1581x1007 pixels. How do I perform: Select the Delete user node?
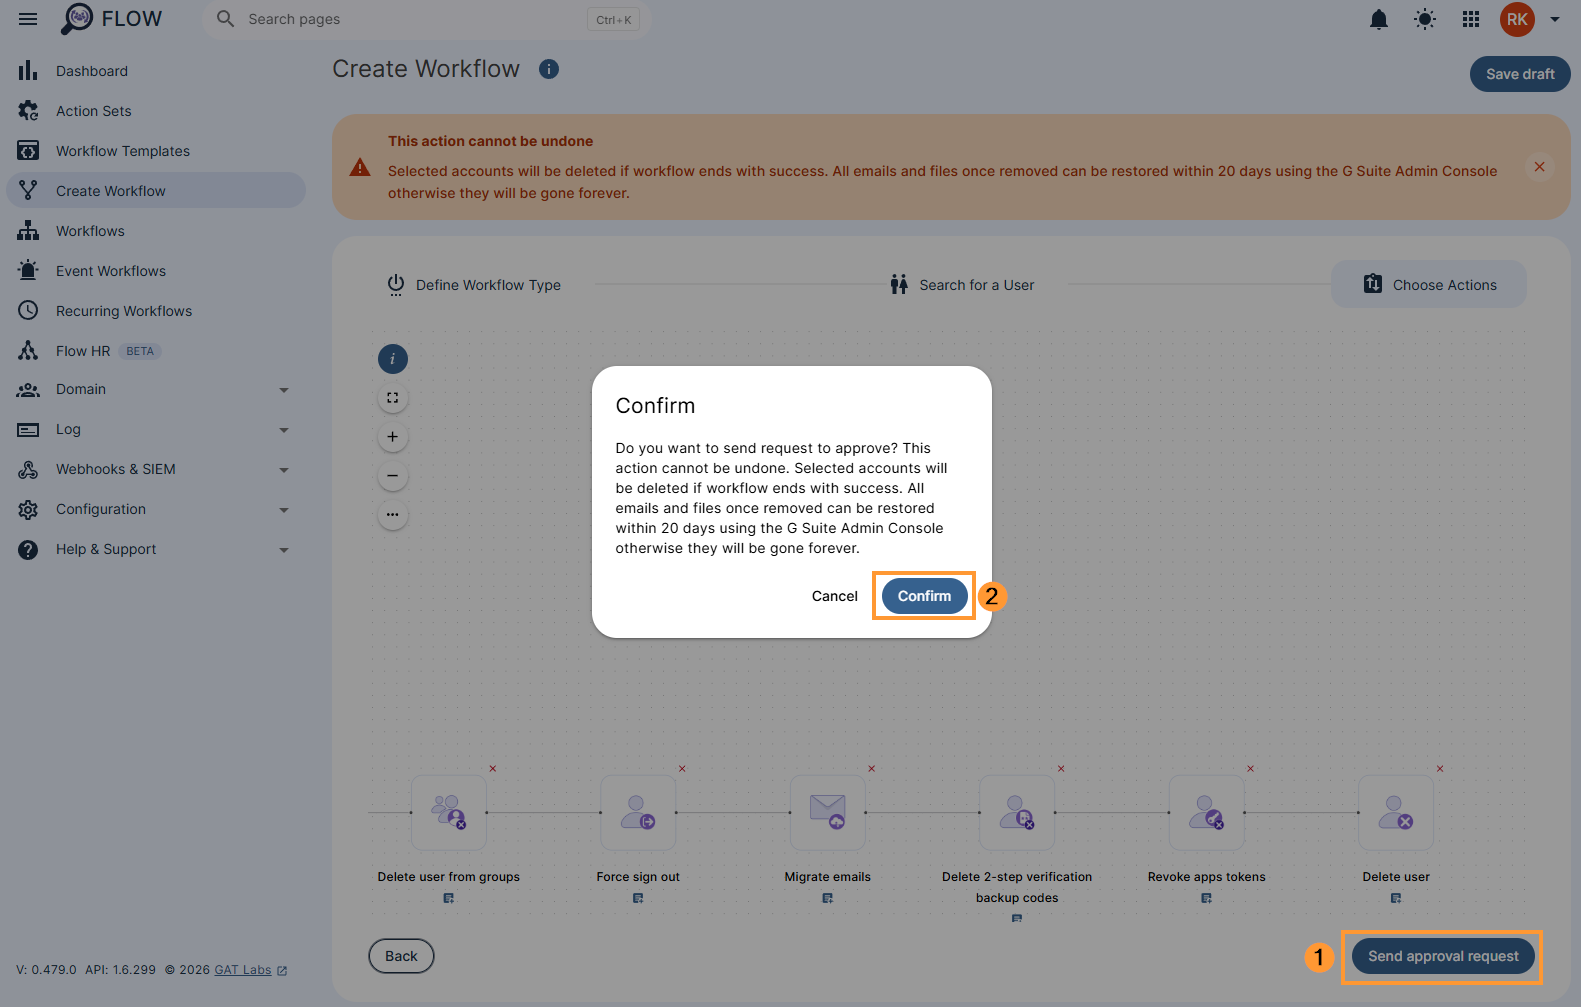pyautogui.click(x=1396, y=812)
